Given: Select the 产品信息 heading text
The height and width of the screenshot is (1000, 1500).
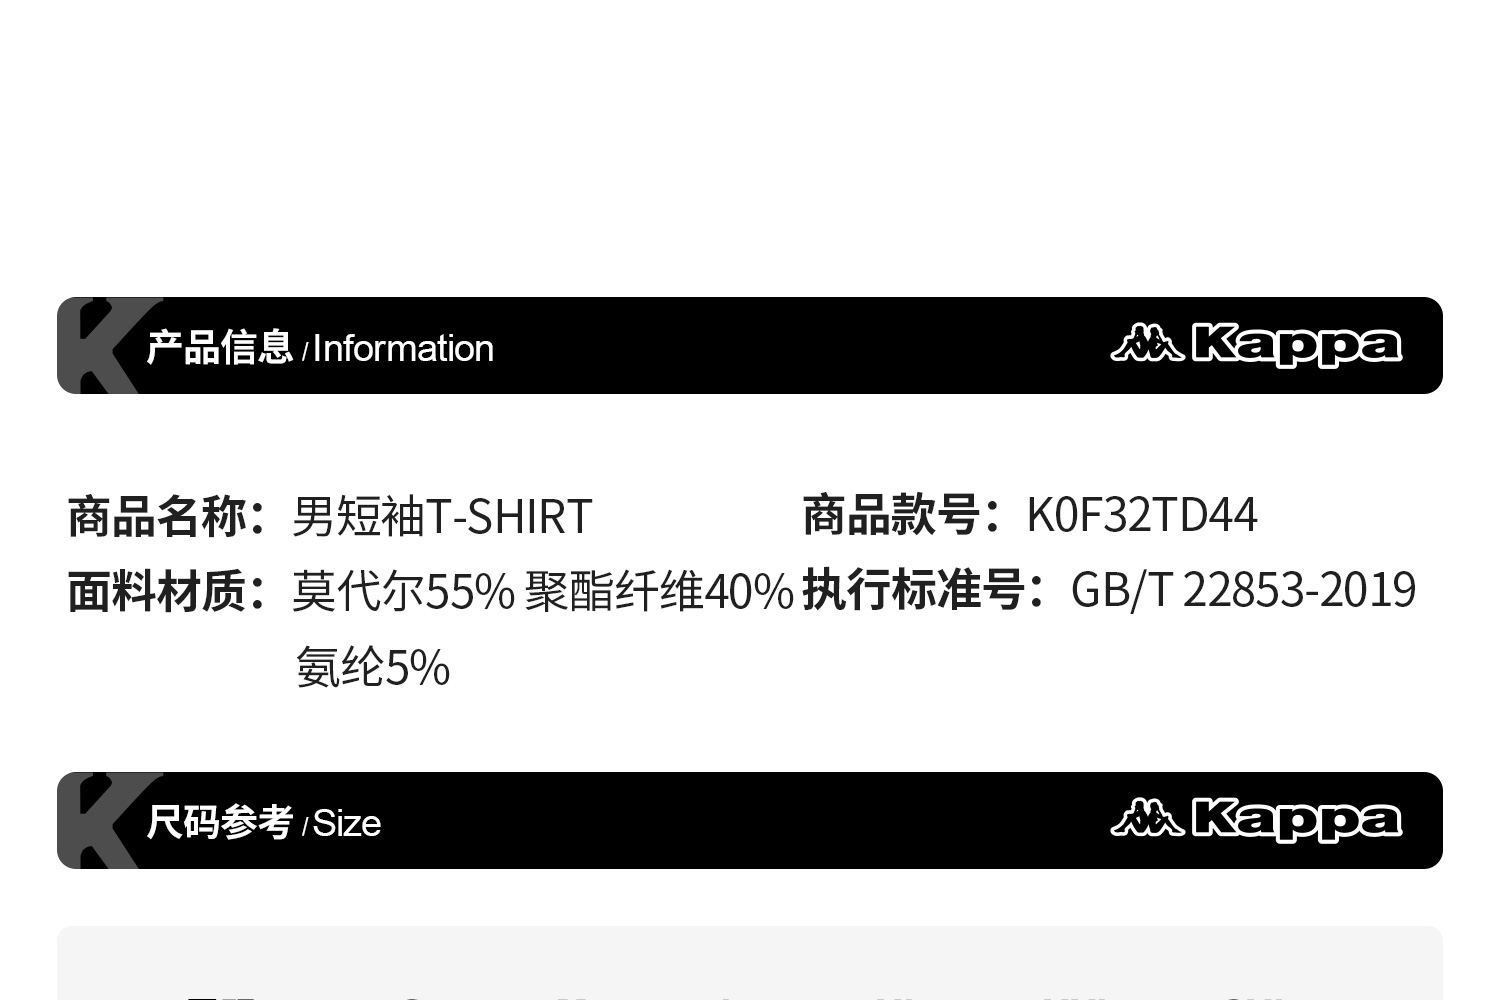Looking at the screenshot, I should point(219,348).
